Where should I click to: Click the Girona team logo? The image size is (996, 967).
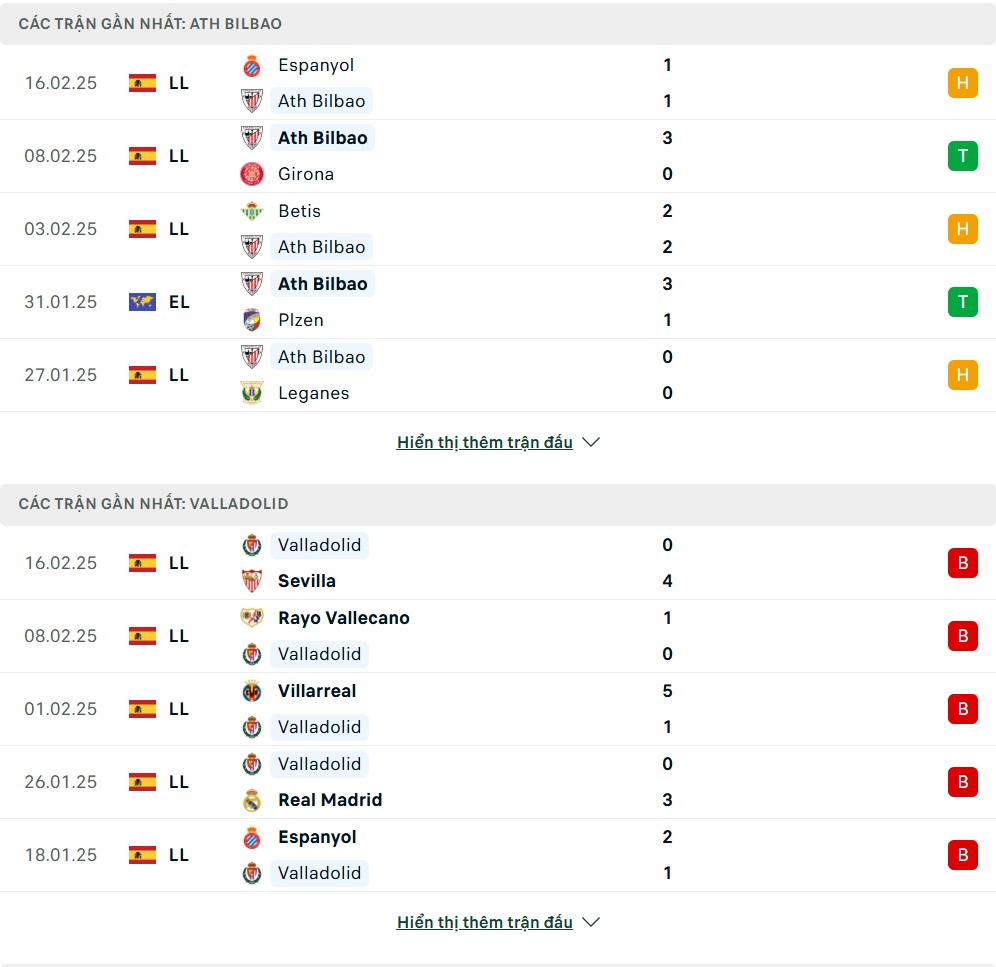pyautogui.click(x=252, y=174)
